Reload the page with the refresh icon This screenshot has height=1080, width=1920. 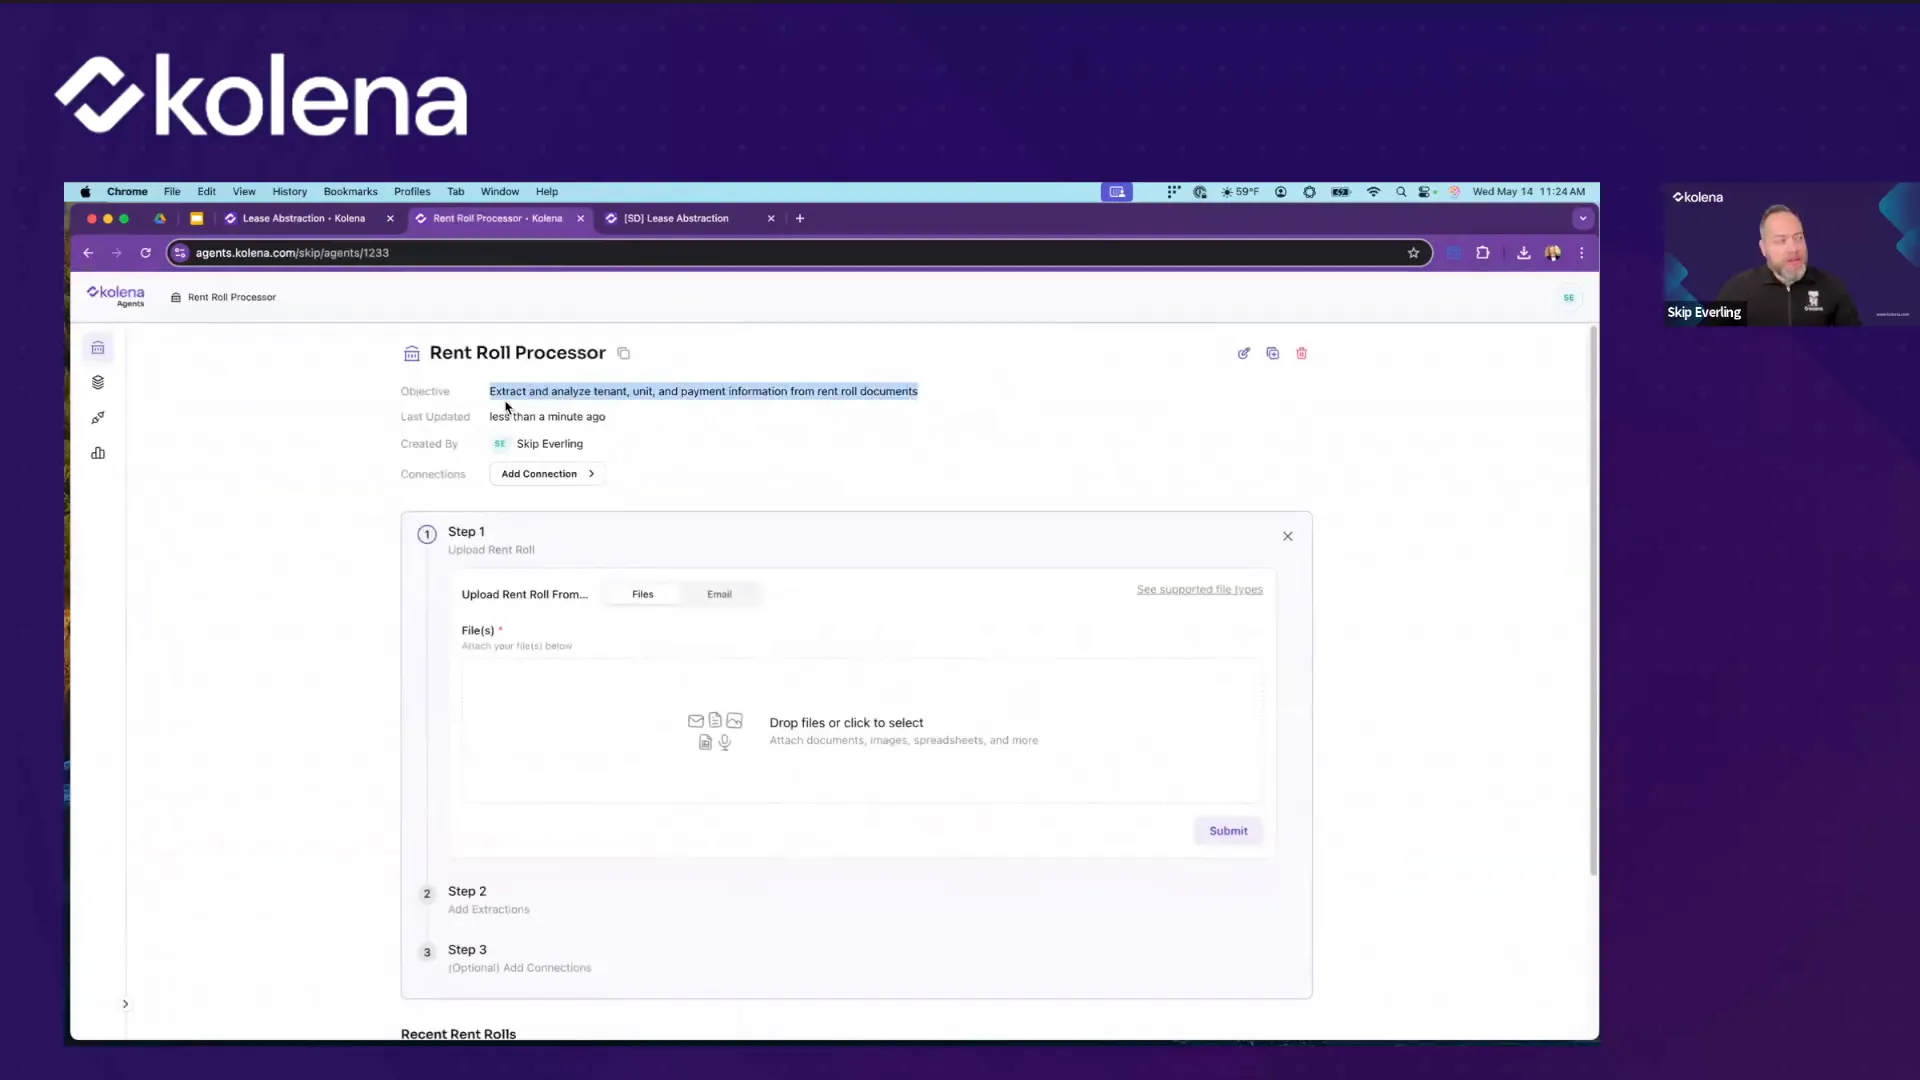146,253
